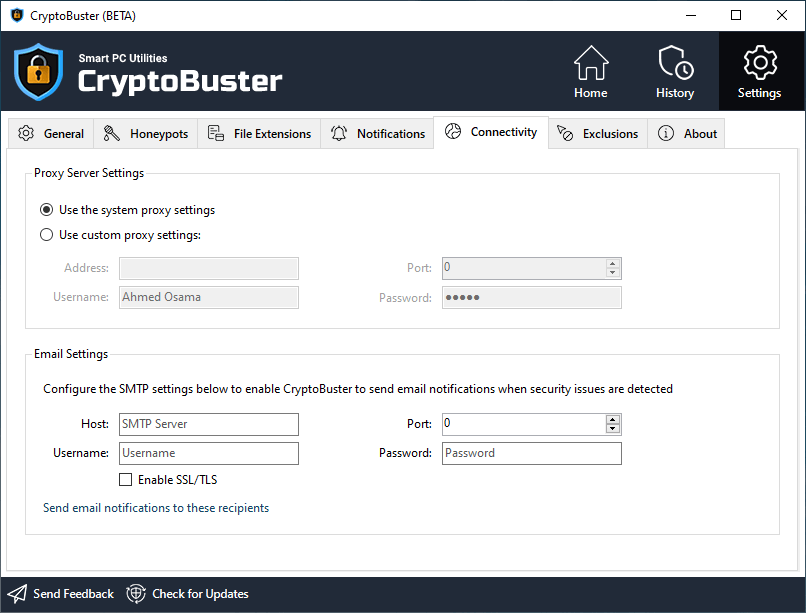Click the SMTP Server host field
Image resolution: width=806 pixels, height=613 pixels.
(209, 424)
